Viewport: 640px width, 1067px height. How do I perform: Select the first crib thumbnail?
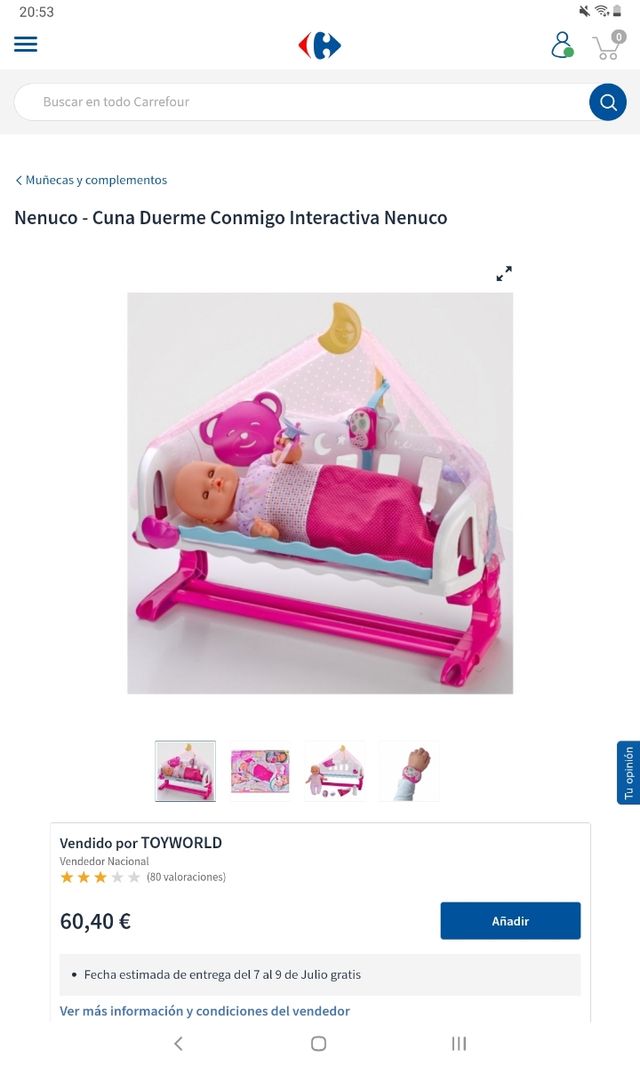[x=185, y=771]
